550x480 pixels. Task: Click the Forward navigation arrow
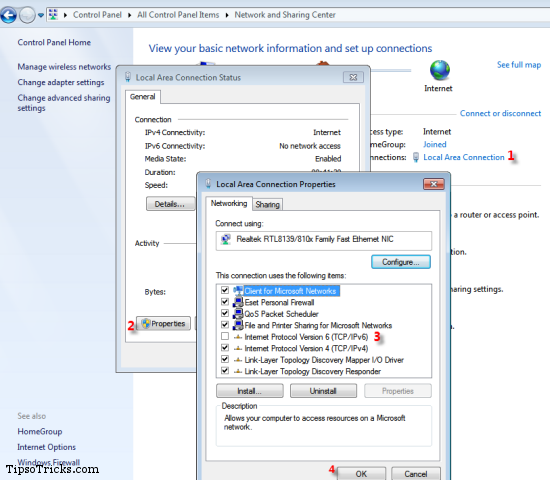pyautogui.click(x=27, y=15)
